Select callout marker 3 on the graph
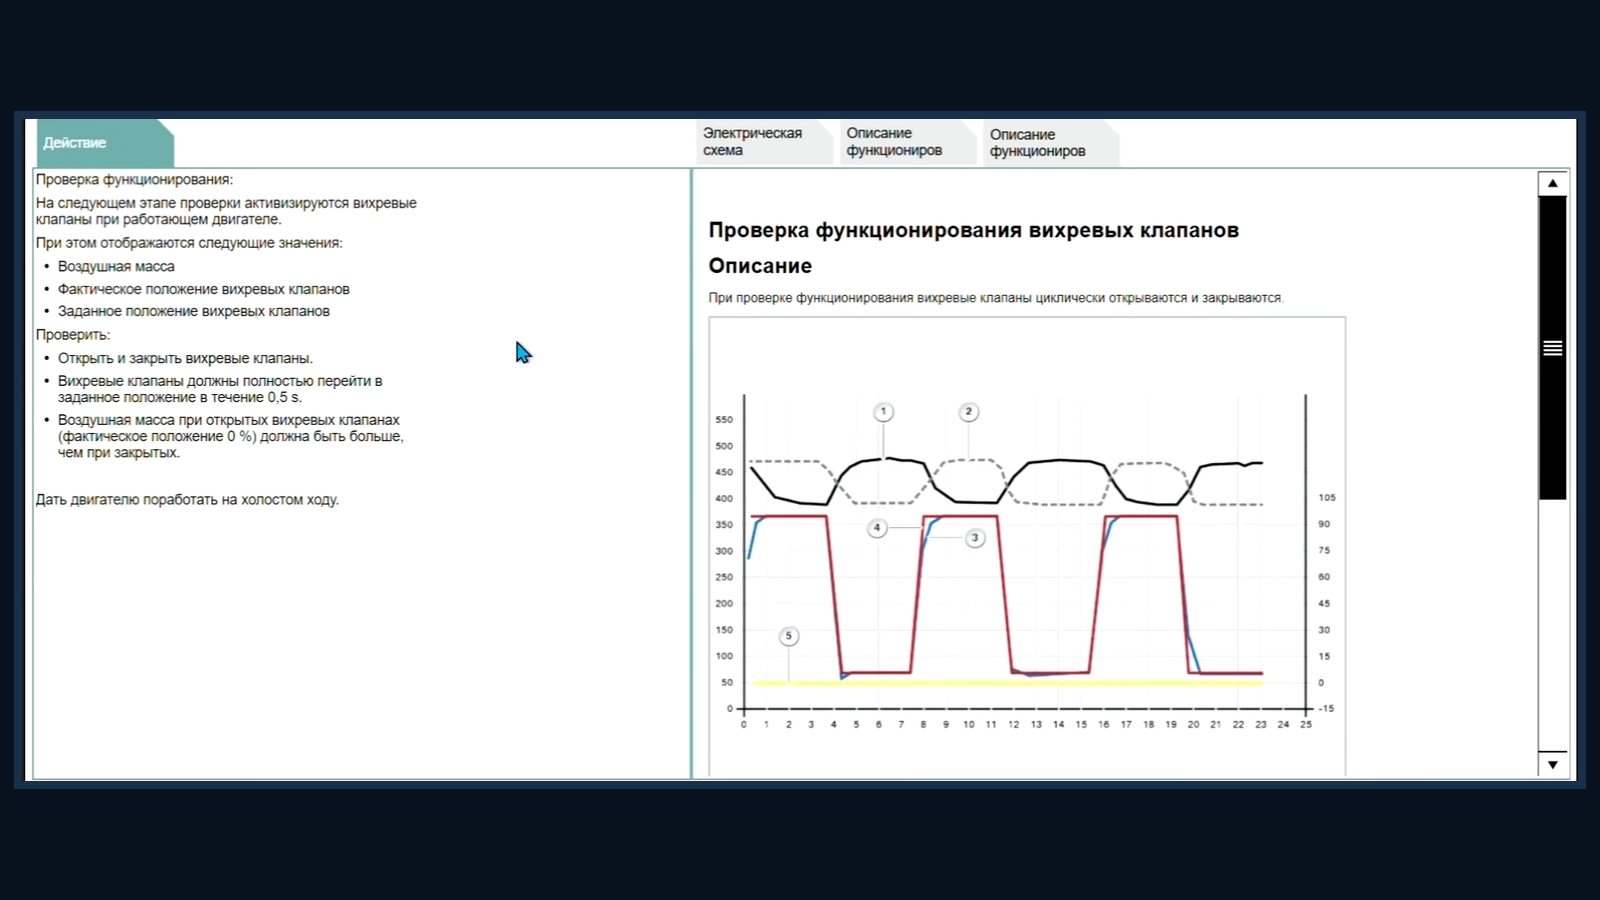 [975, 538]
